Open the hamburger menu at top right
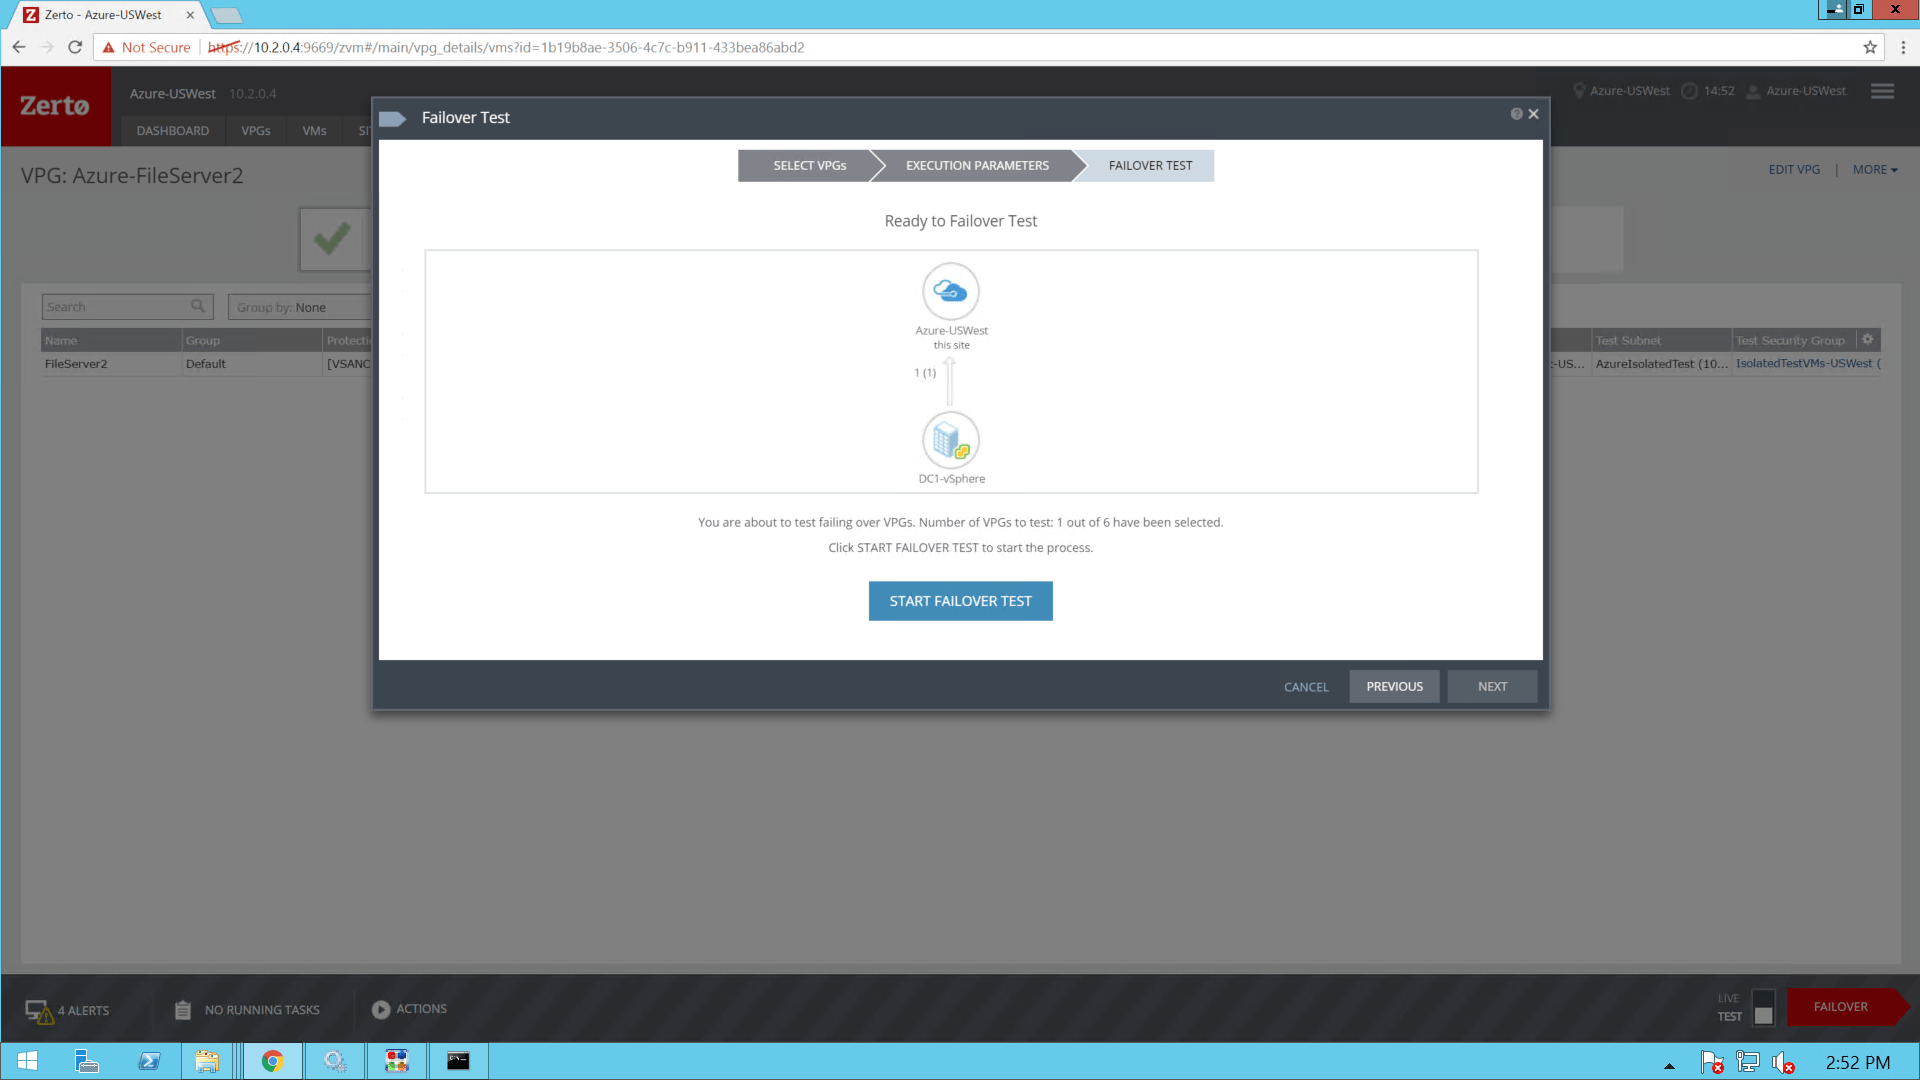The image size is (1920, 1080). click(1881, 91)
